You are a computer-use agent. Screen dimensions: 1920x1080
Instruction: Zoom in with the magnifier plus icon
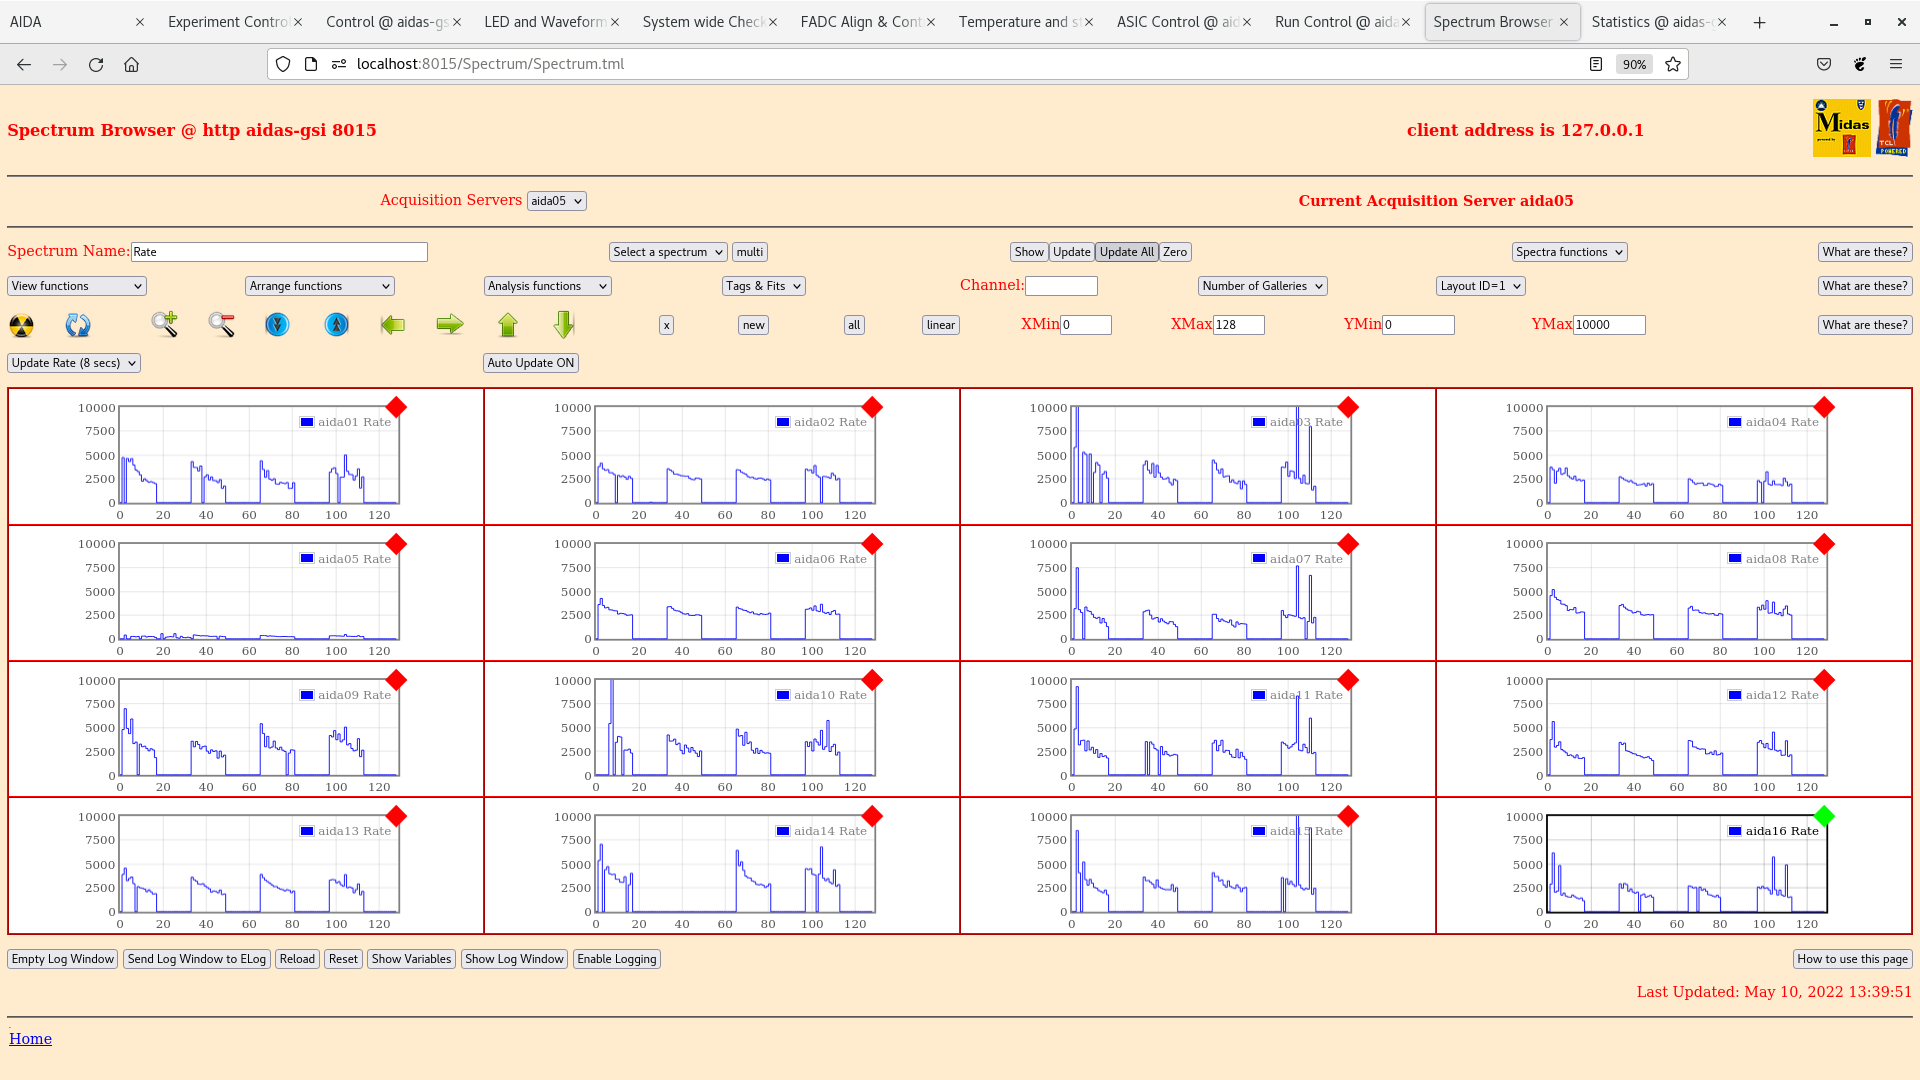coord(165,324)
